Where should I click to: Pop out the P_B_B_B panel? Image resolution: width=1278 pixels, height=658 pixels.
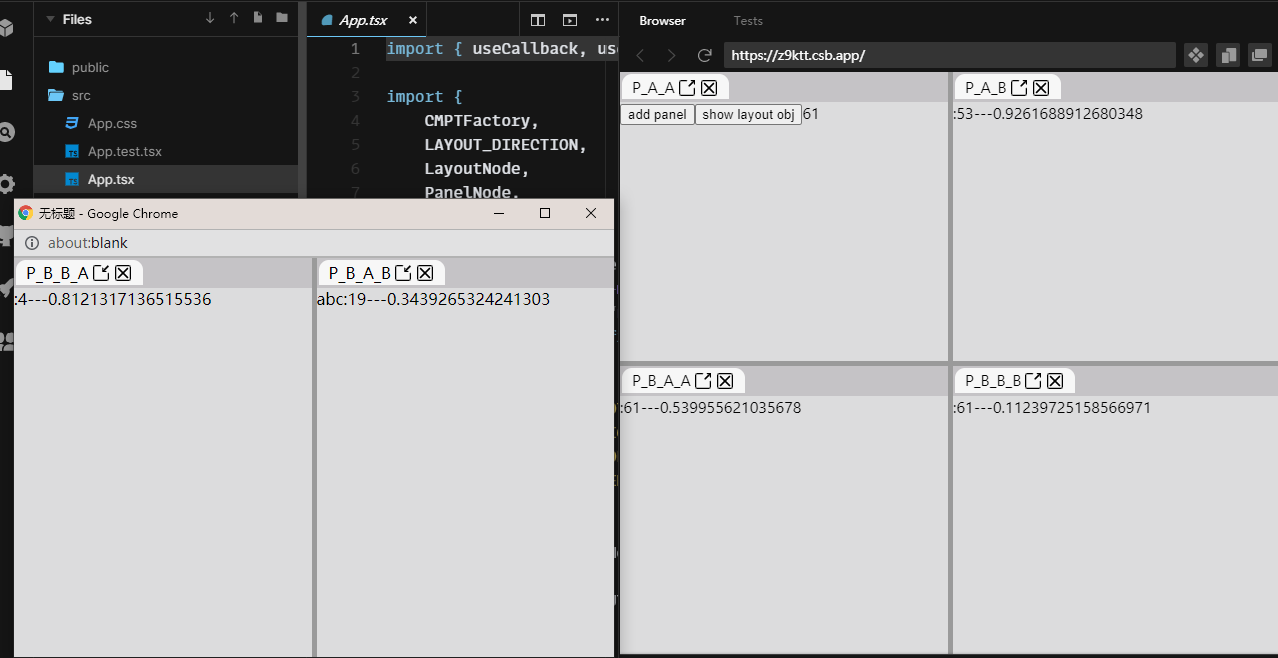(1034, 381)
